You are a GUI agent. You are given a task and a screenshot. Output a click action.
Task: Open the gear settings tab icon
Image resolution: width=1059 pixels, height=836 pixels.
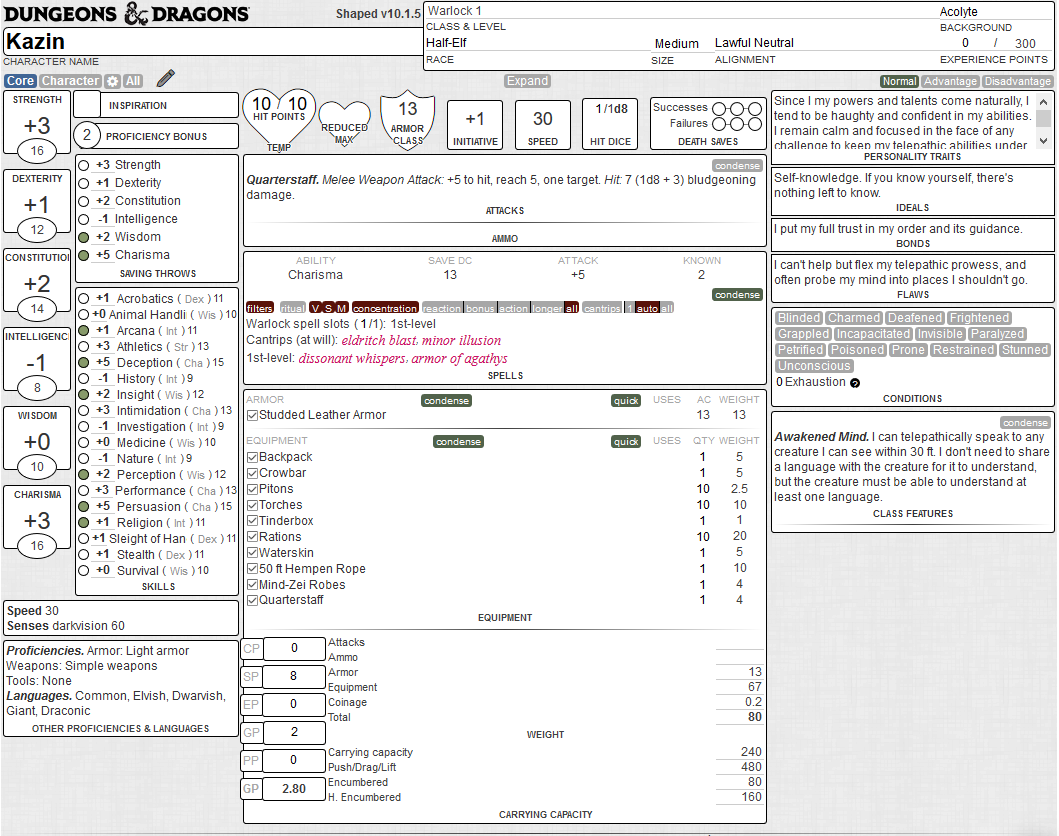click(x=113, y=81)
